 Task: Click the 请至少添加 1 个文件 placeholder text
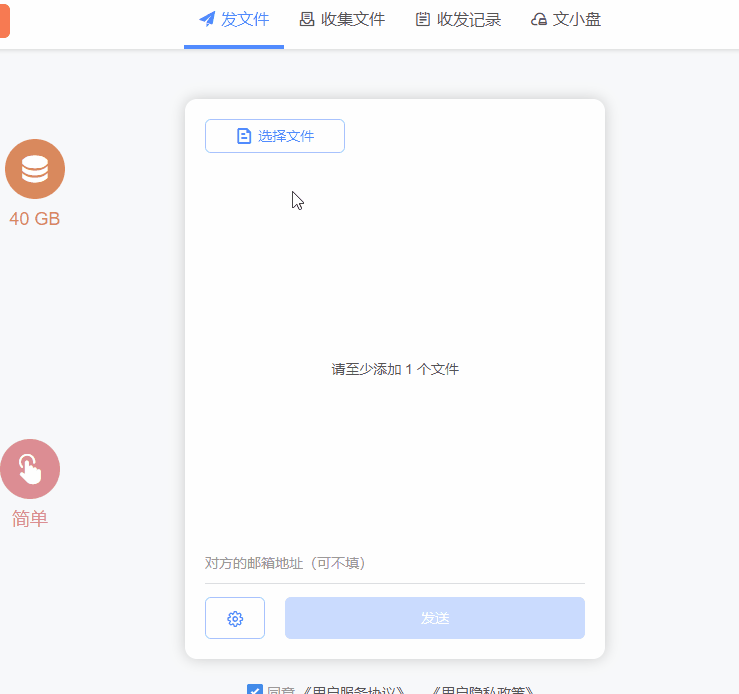click(x=395, y=369)
